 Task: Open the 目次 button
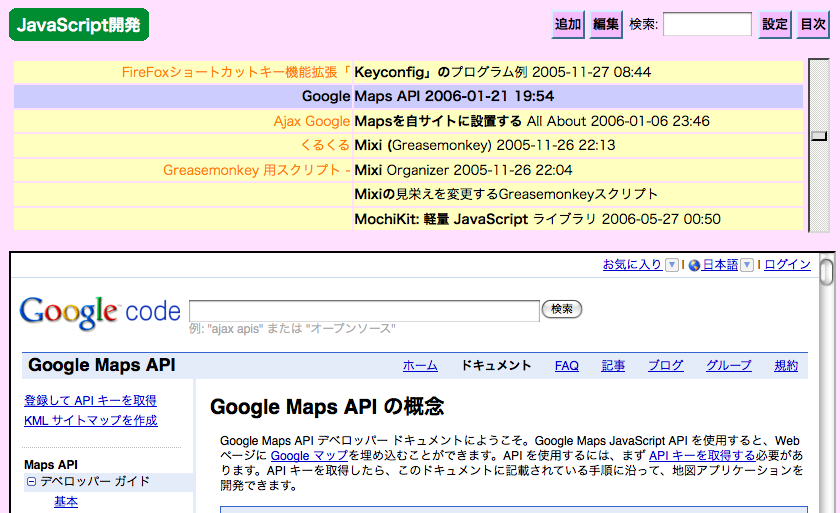coord(813,25)
